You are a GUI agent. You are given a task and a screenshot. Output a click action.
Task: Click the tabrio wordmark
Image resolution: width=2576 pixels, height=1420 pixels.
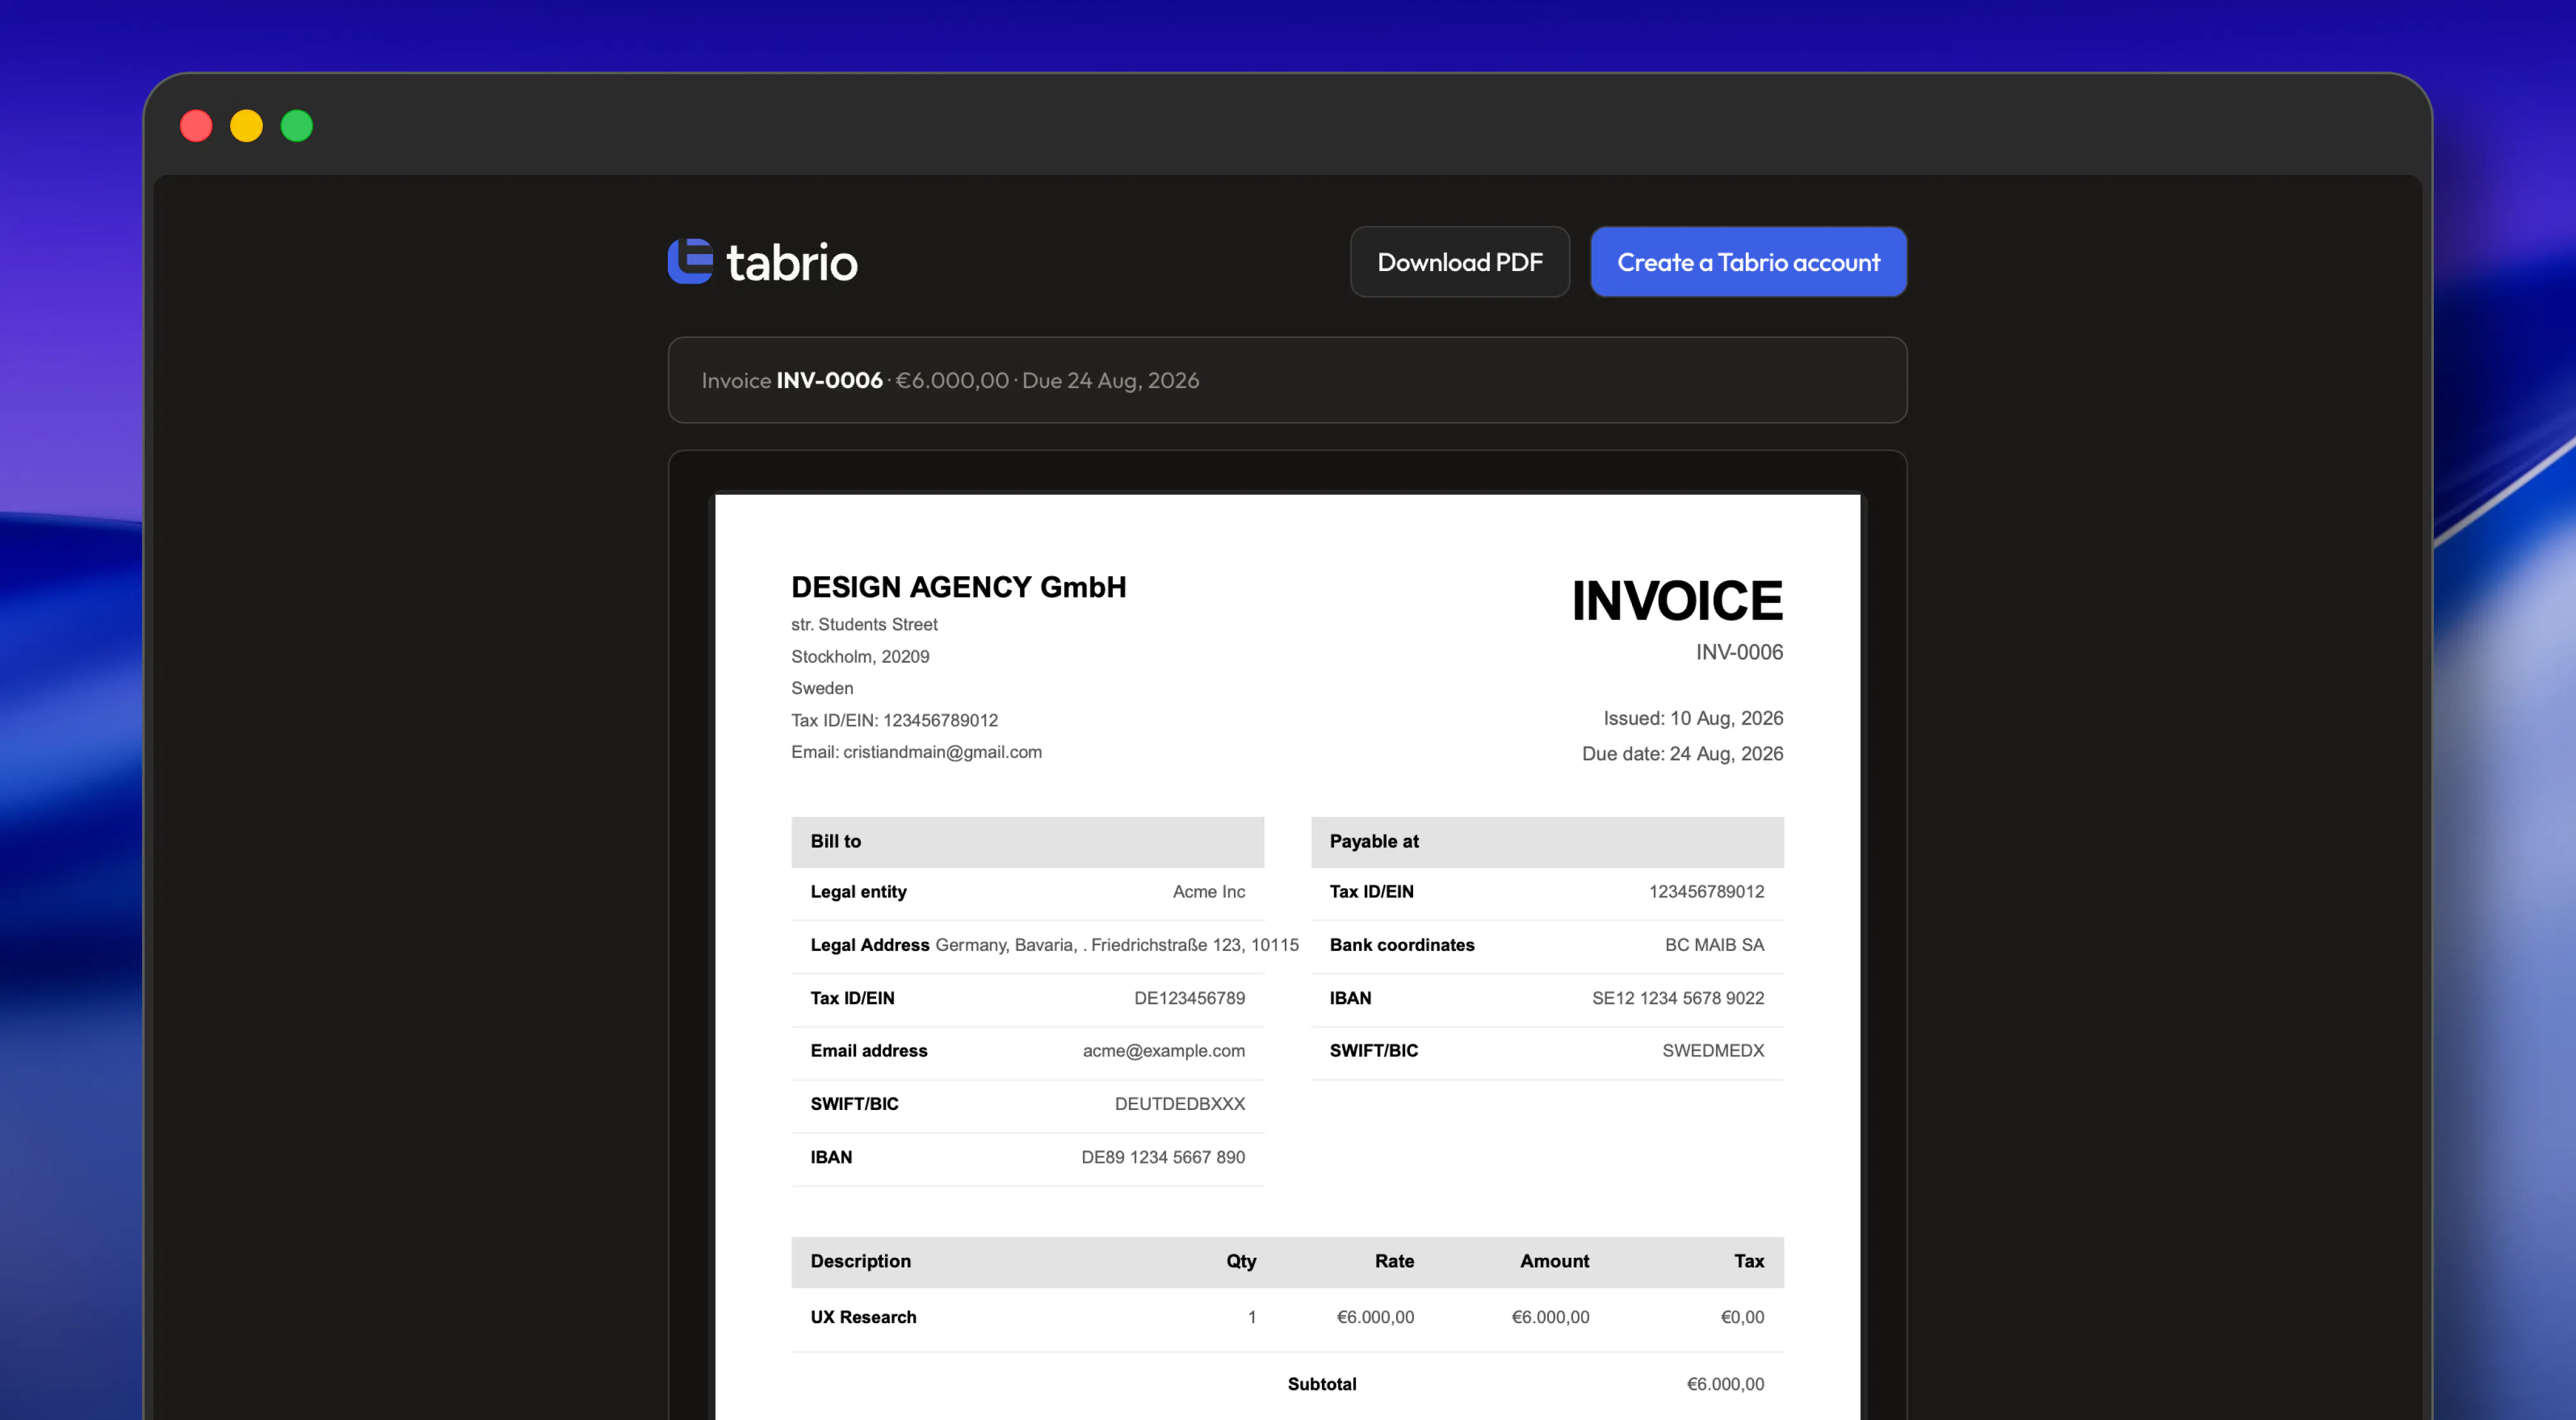[791, 263]
